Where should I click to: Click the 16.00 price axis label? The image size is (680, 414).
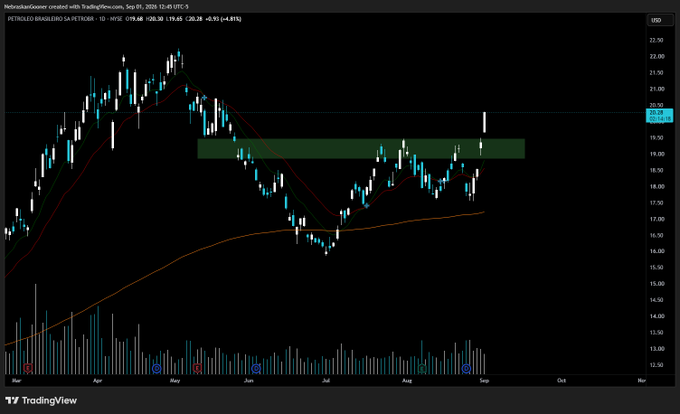[x=656, y=251]
